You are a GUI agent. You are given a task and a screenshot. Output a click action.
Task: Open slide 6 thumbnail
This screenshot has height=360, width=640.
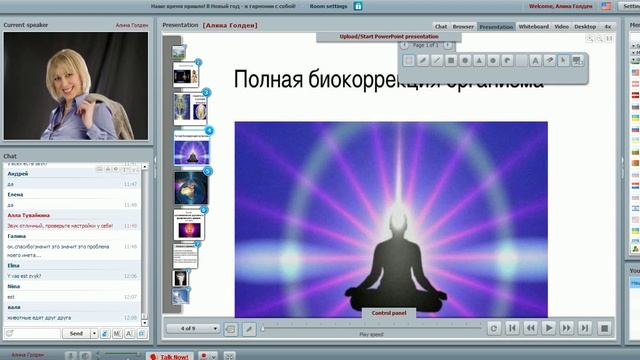click(189, 225)
